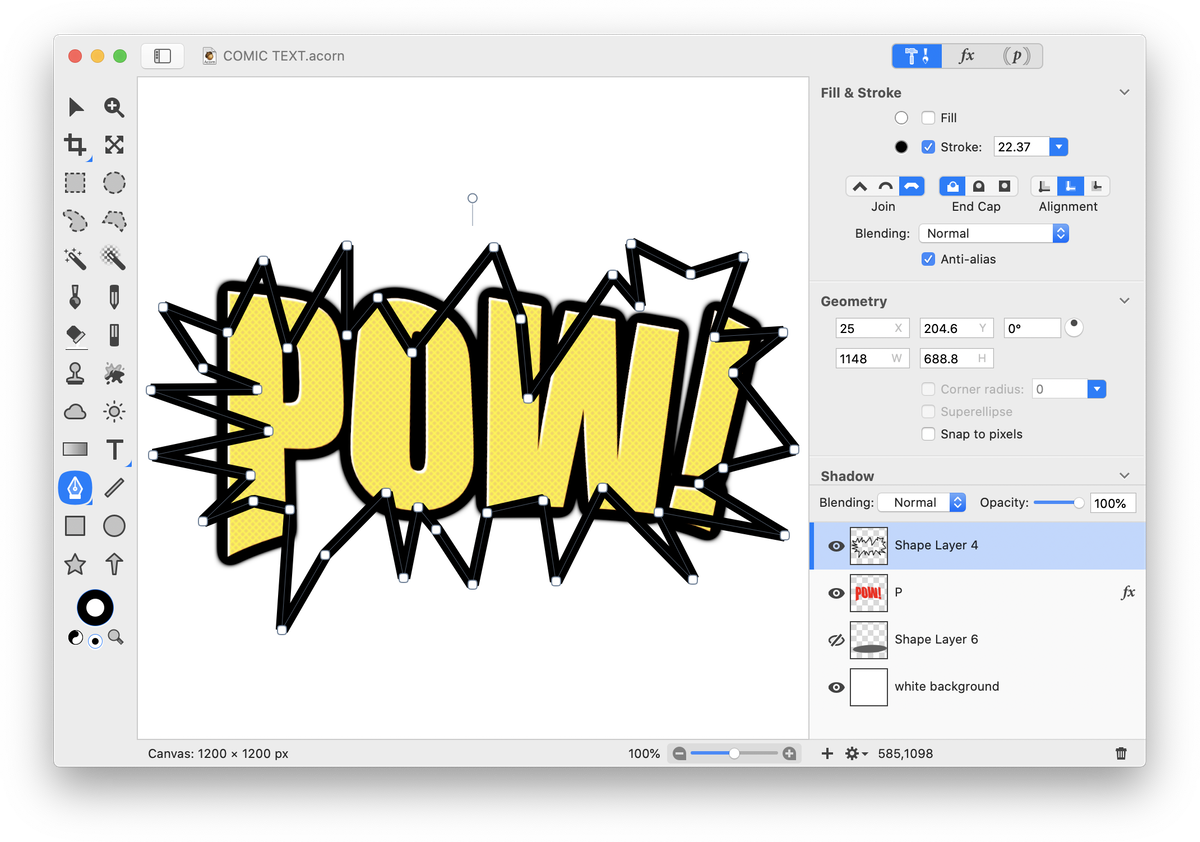1200x842 pixels.
Task: Open the Stroke width dropdown
Action: (1058, 147)
